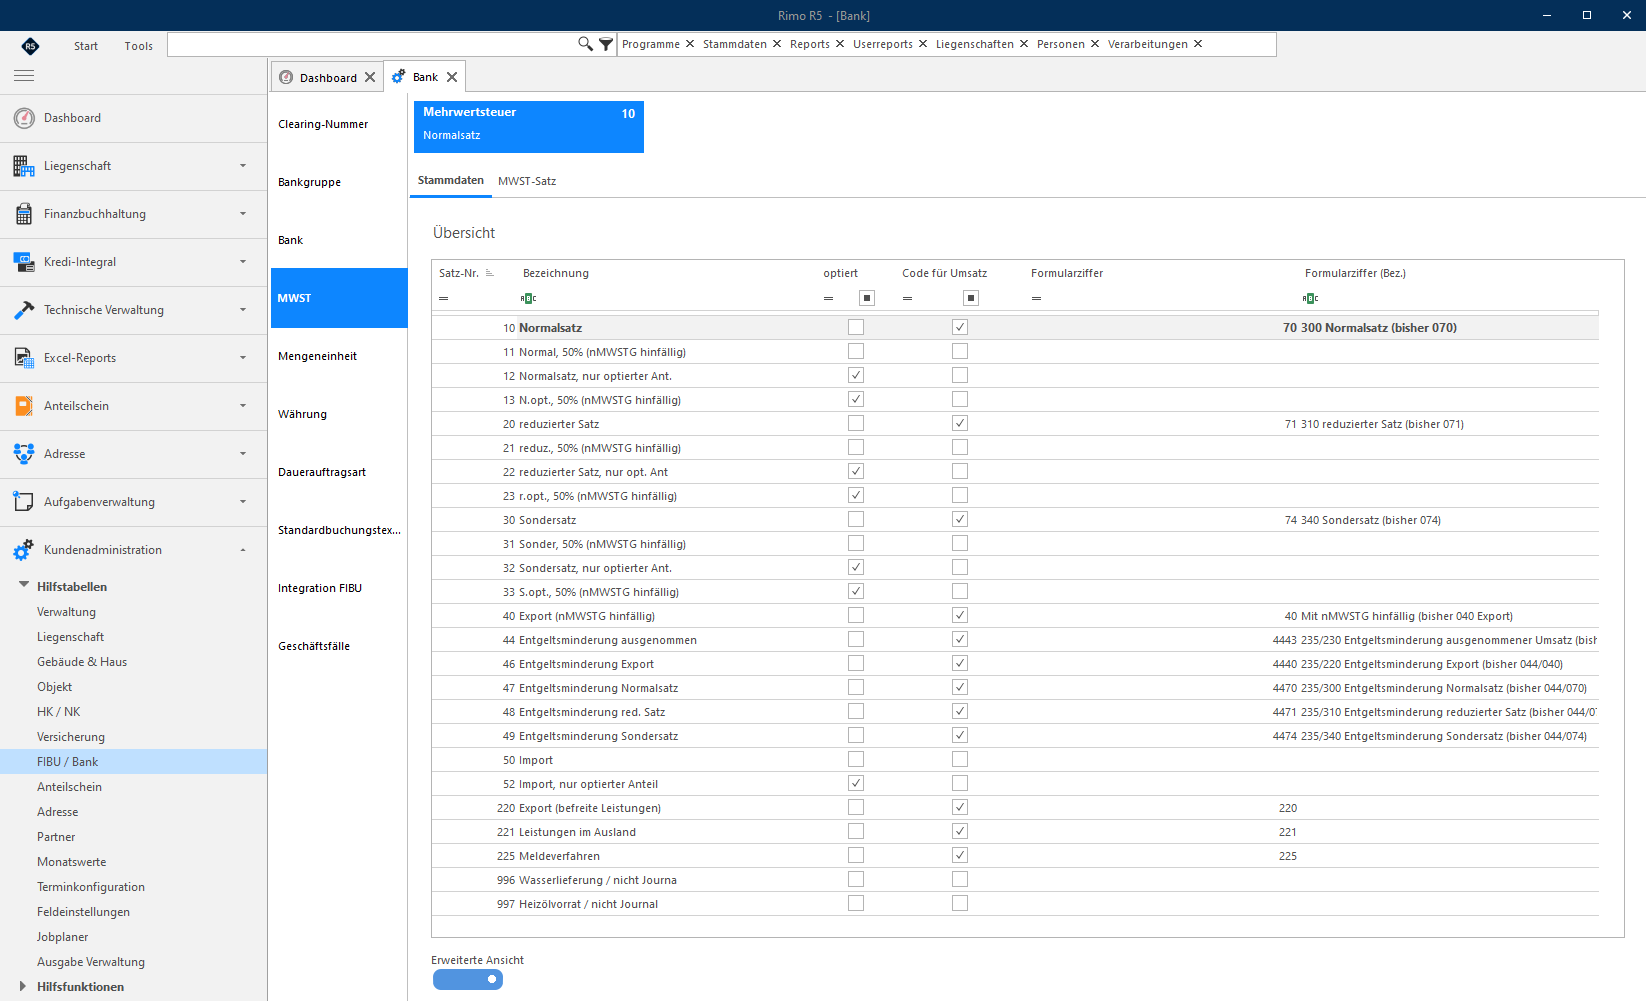
Task: Open the hamburger menu in sidebar
Action: [24, 76]
